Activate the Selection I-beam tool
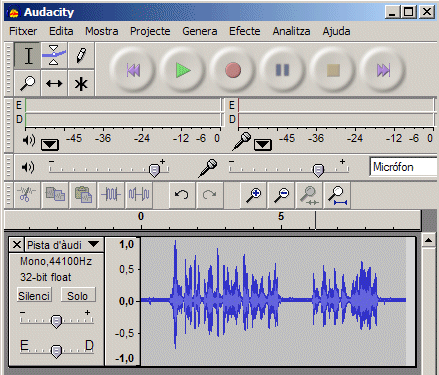The width and height of the screenshot is (439, 375). (27, 55)
